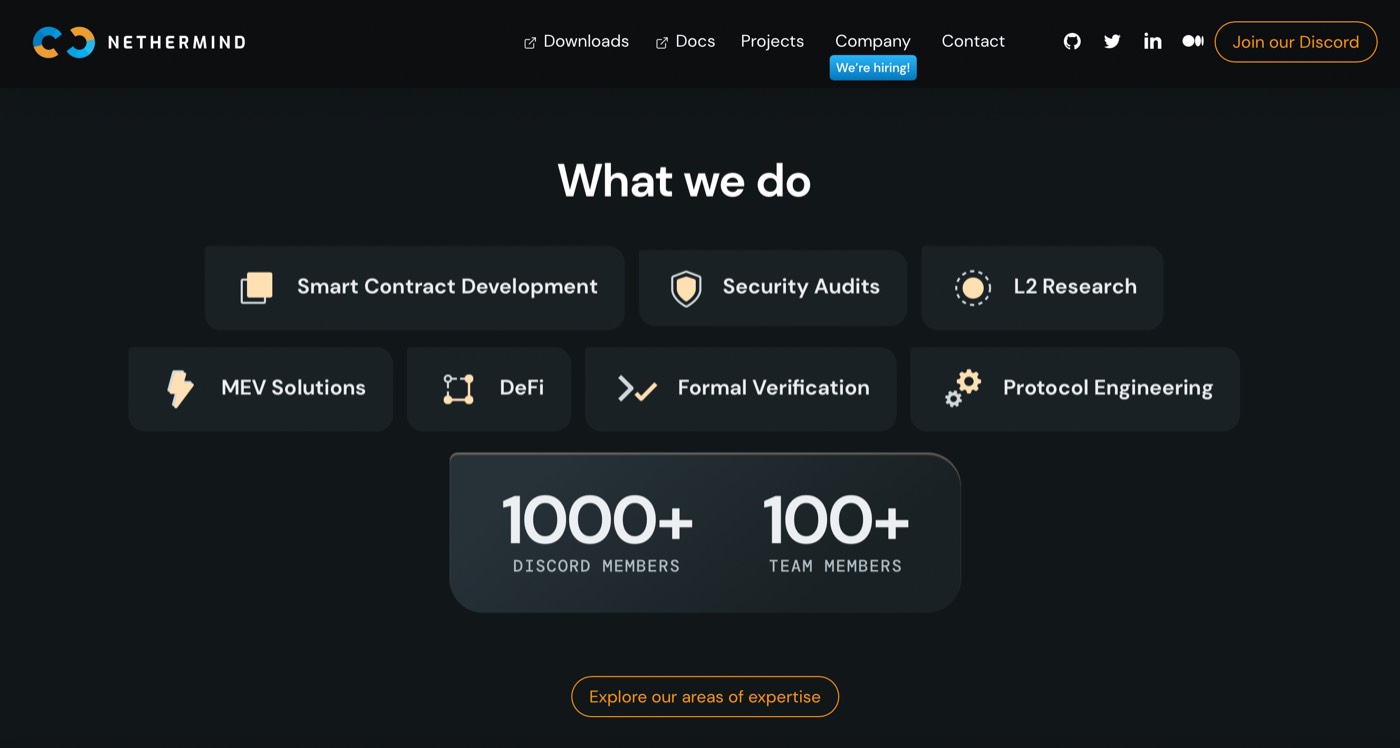The width and height of the screenshot is (1400, 748).
Task: Open the Company menu
Action: pos(873,41)
